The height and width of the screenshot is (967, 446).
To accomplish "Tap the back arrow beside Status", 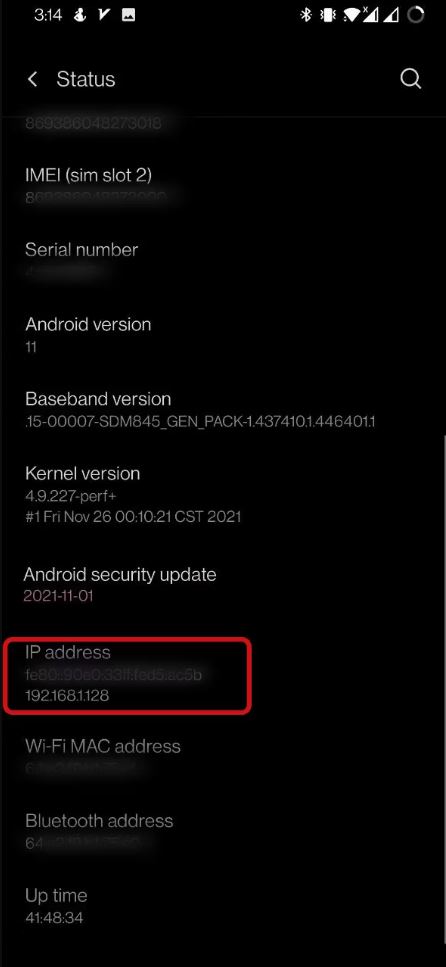I will 33,79.
